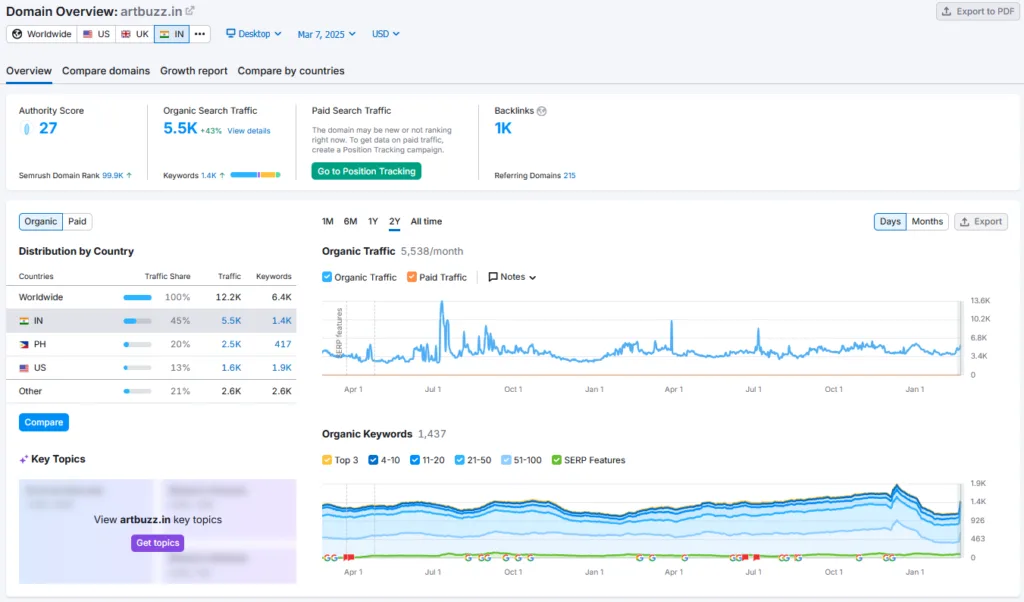The width and height of the screenshot is (1024, 602).
Task: Click the US flag in country table
Action: pos(24,368)
